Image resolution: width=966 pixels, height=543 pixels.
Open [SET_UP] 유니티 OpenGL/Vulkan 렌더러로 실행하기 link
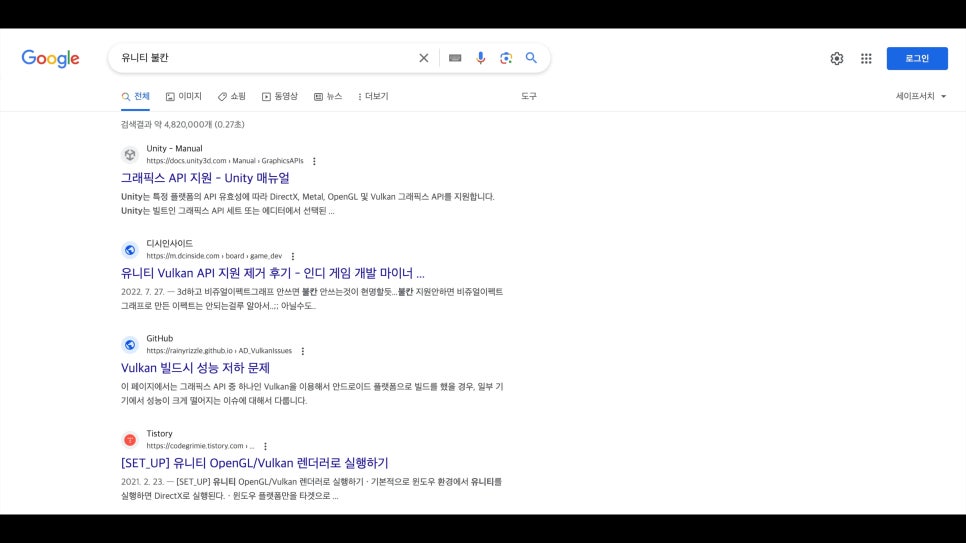coord(254,463)
